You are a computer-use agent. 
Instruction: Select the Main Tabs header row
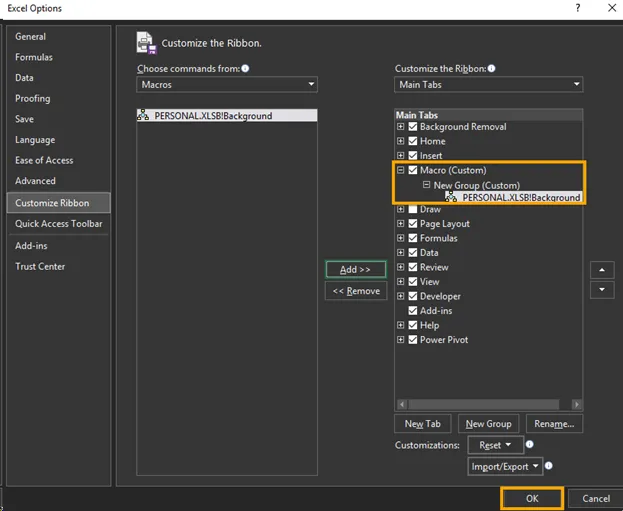tap(488, 115)
